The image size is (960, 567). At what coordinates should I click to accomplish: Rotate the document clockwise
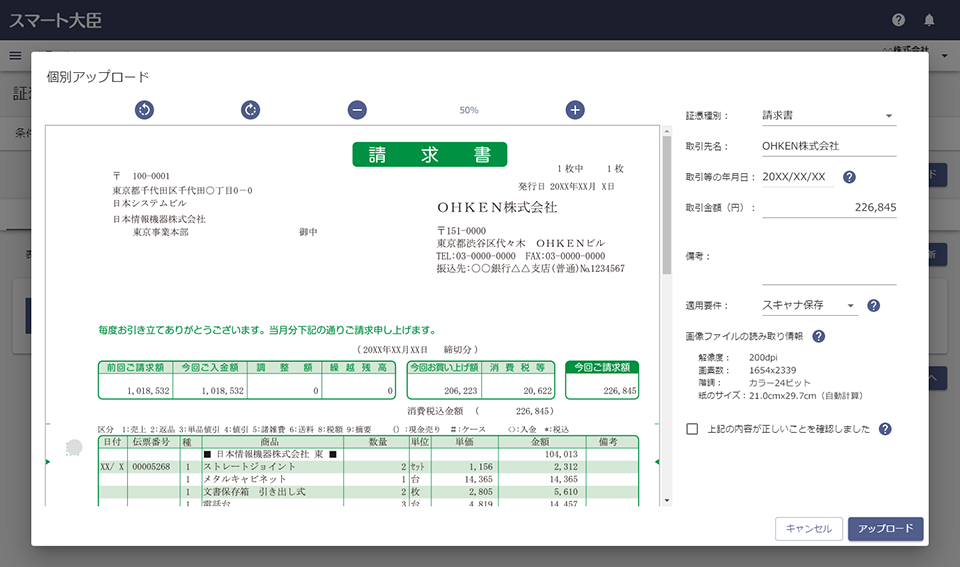pos(250,110)
